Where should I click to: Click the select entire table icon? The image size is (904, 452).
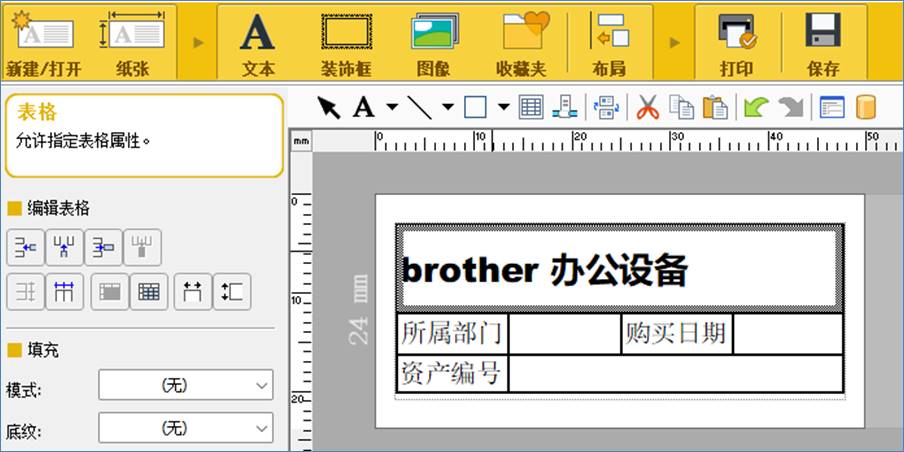point(149,292)
